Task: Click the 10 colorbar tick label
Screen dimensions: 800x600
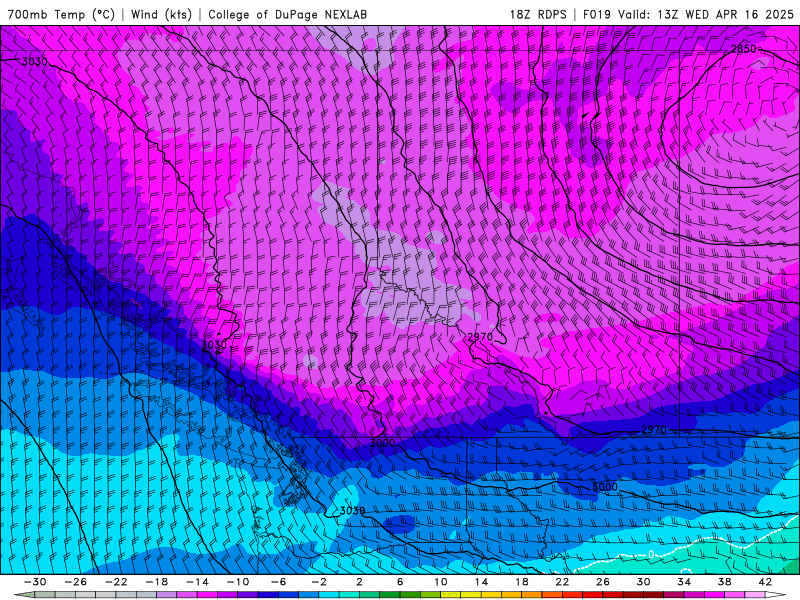Action: coord(441,582)
